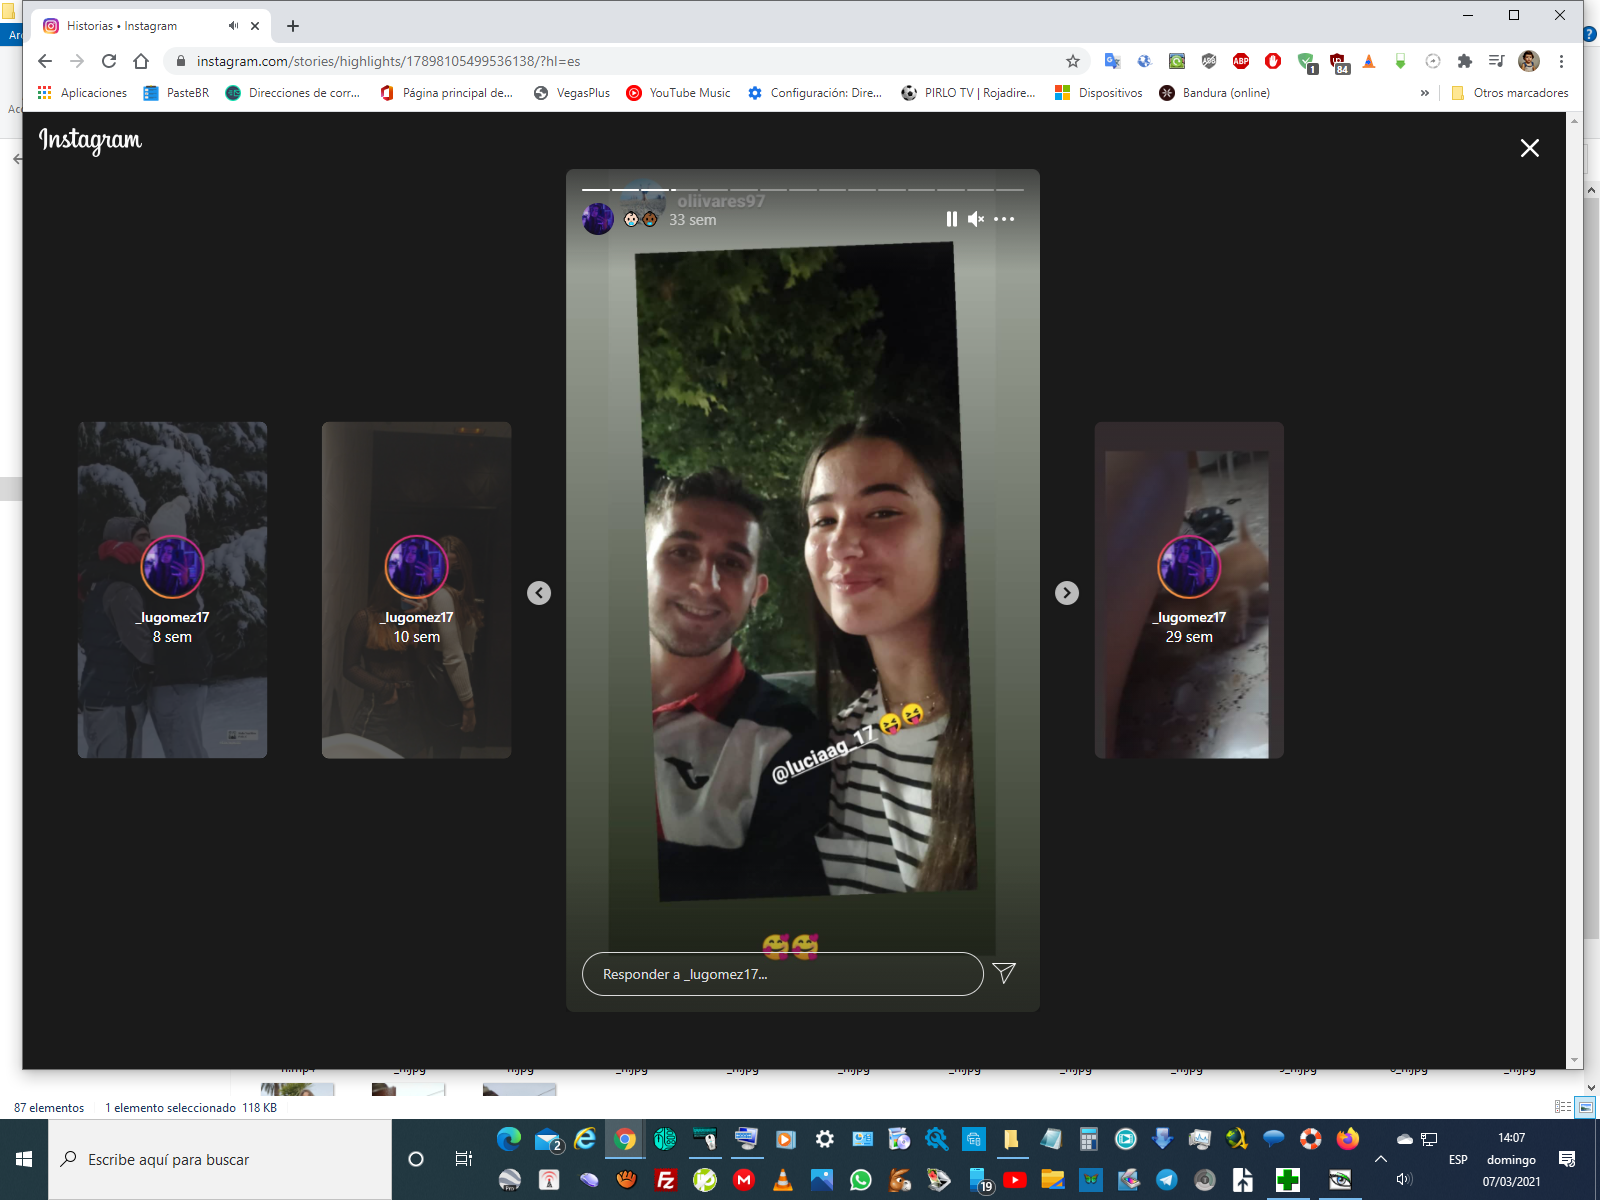
Task: Unmute the story audio
Action: point(976,219)
